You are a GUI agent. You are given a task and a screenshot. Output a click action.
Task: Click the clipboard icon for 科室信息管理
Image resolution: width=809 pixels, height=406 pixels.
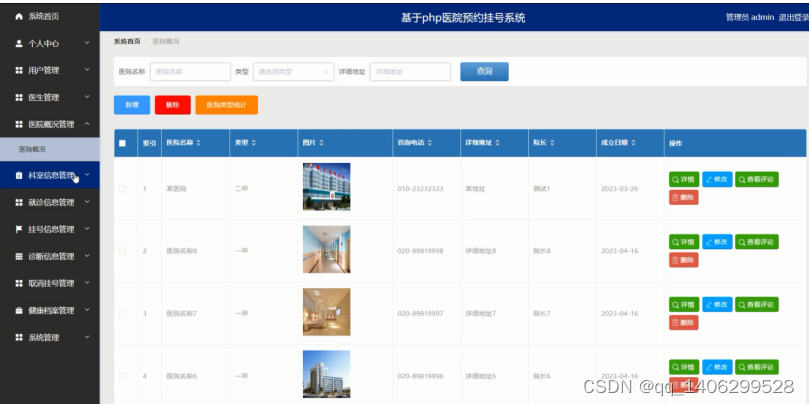coord(19,175)
